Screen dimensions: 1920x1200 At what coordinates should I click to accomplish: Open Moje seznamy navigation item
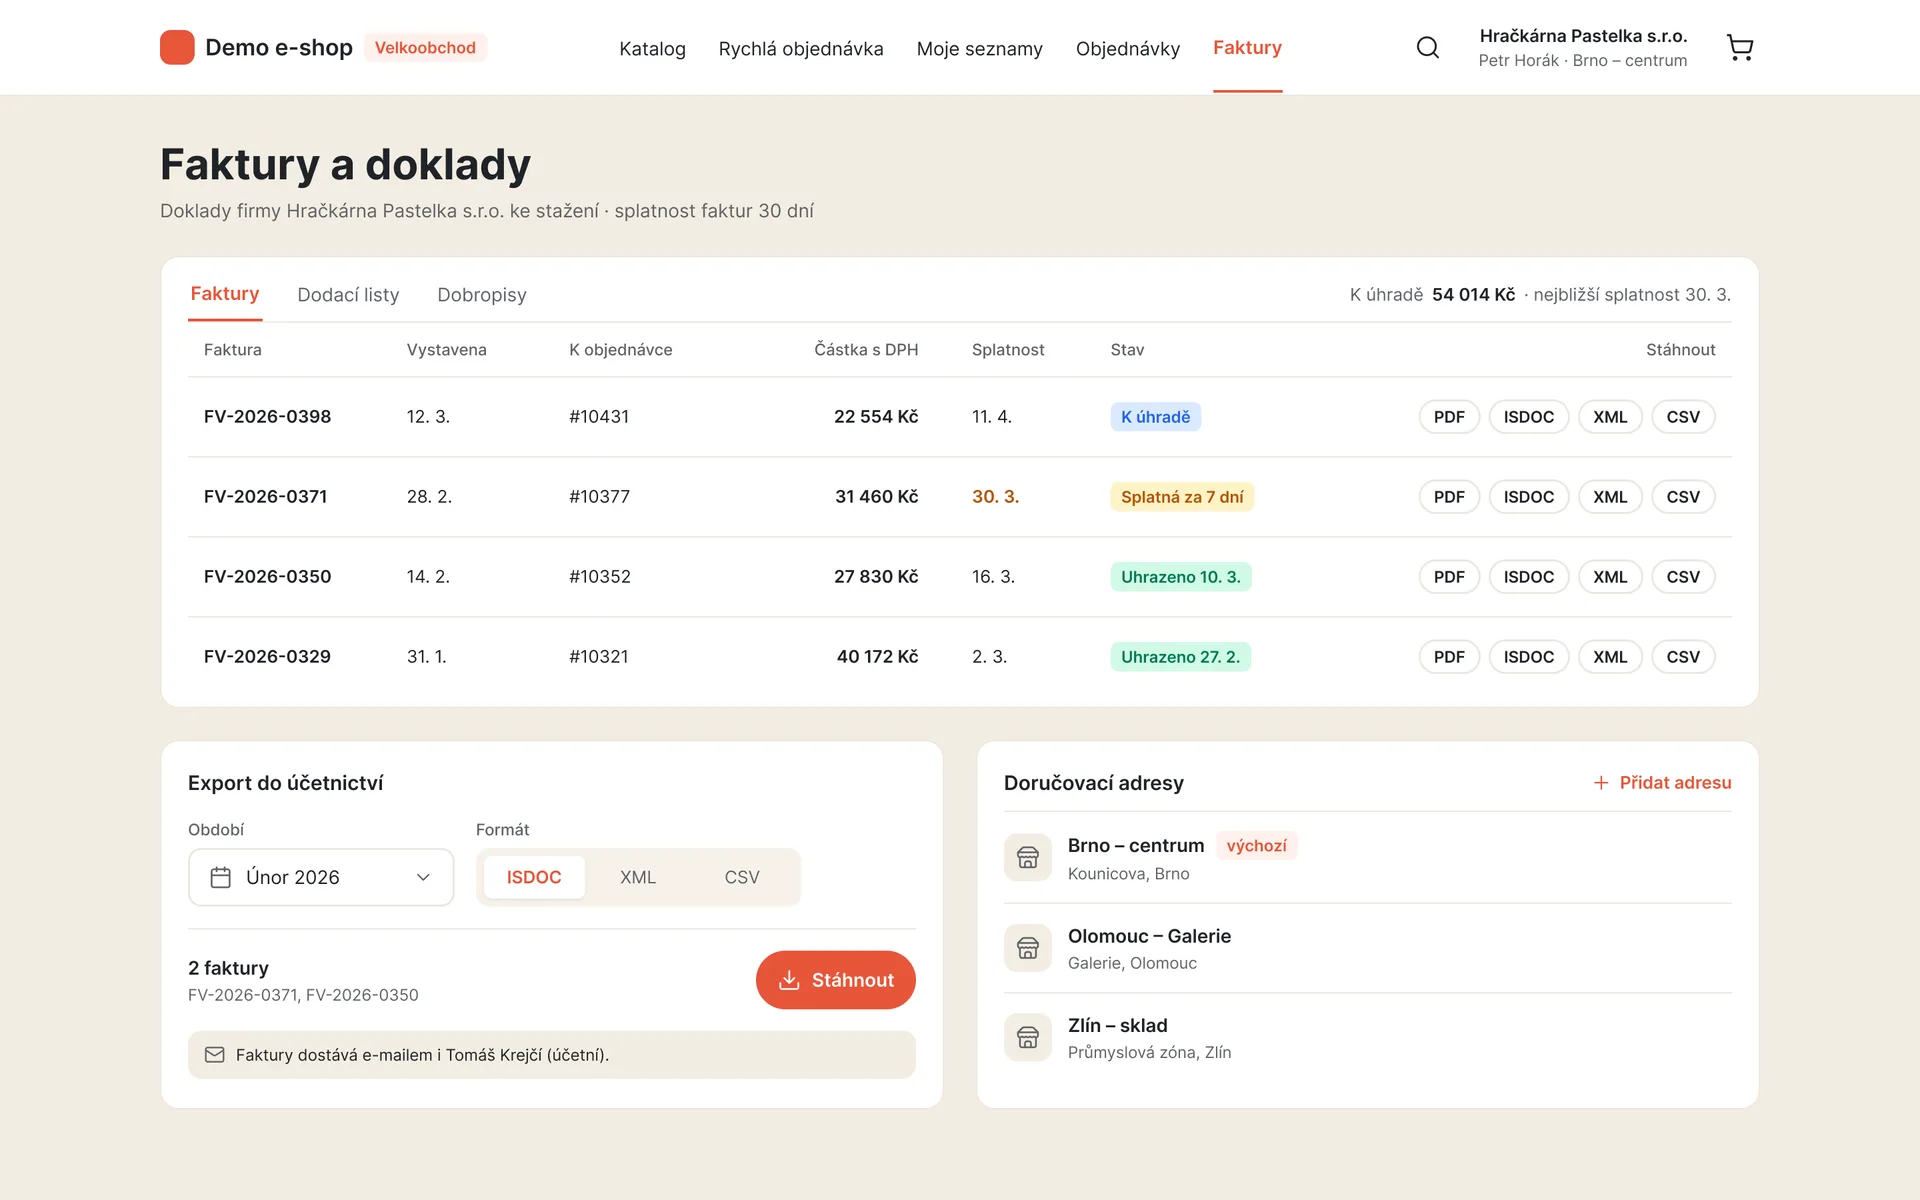(x=980, y=48)
